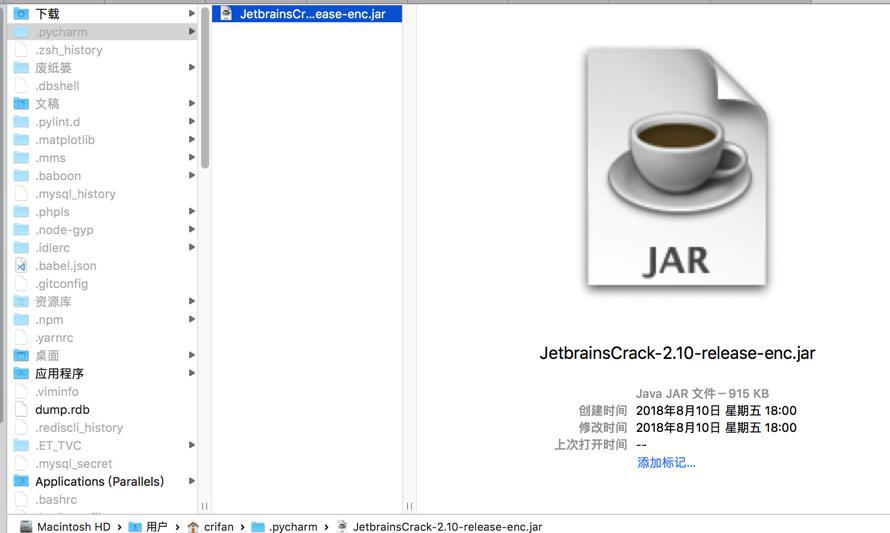Click the .ET_TVC folder icon
The width and height of the screenshot is (890, 533).
pyautogui.click(x=21, y=445)
